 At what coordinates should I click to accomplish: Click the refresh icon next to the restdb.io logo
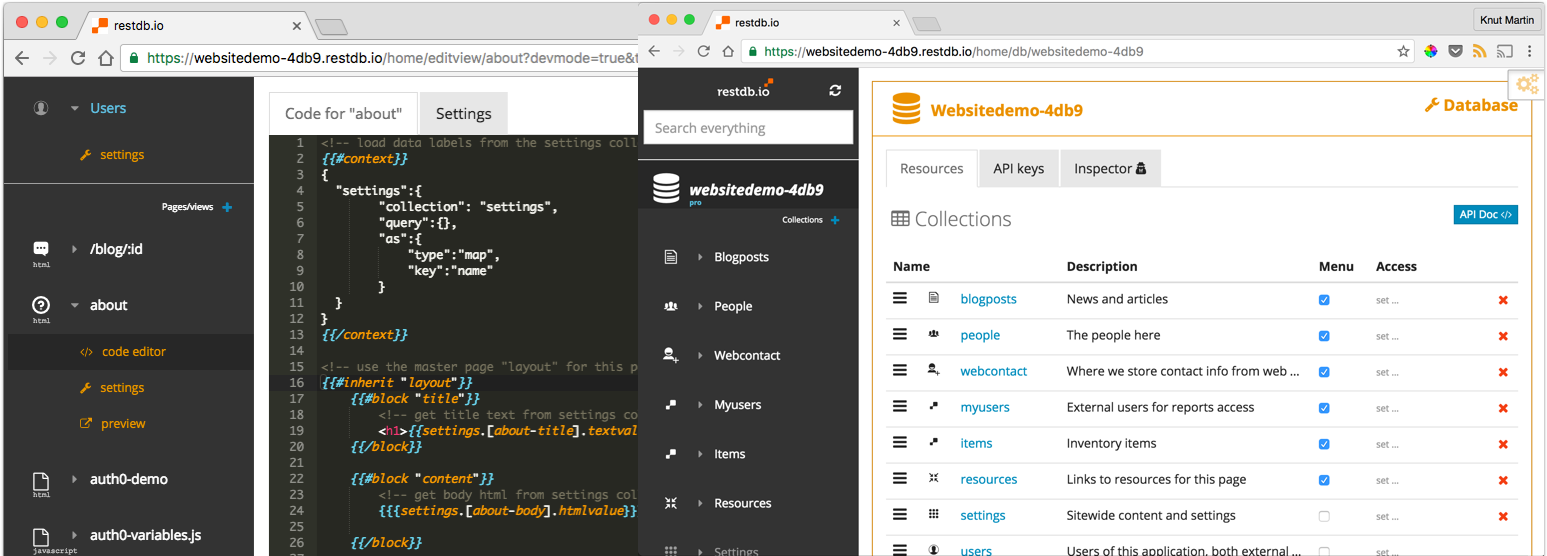point(835,90)
